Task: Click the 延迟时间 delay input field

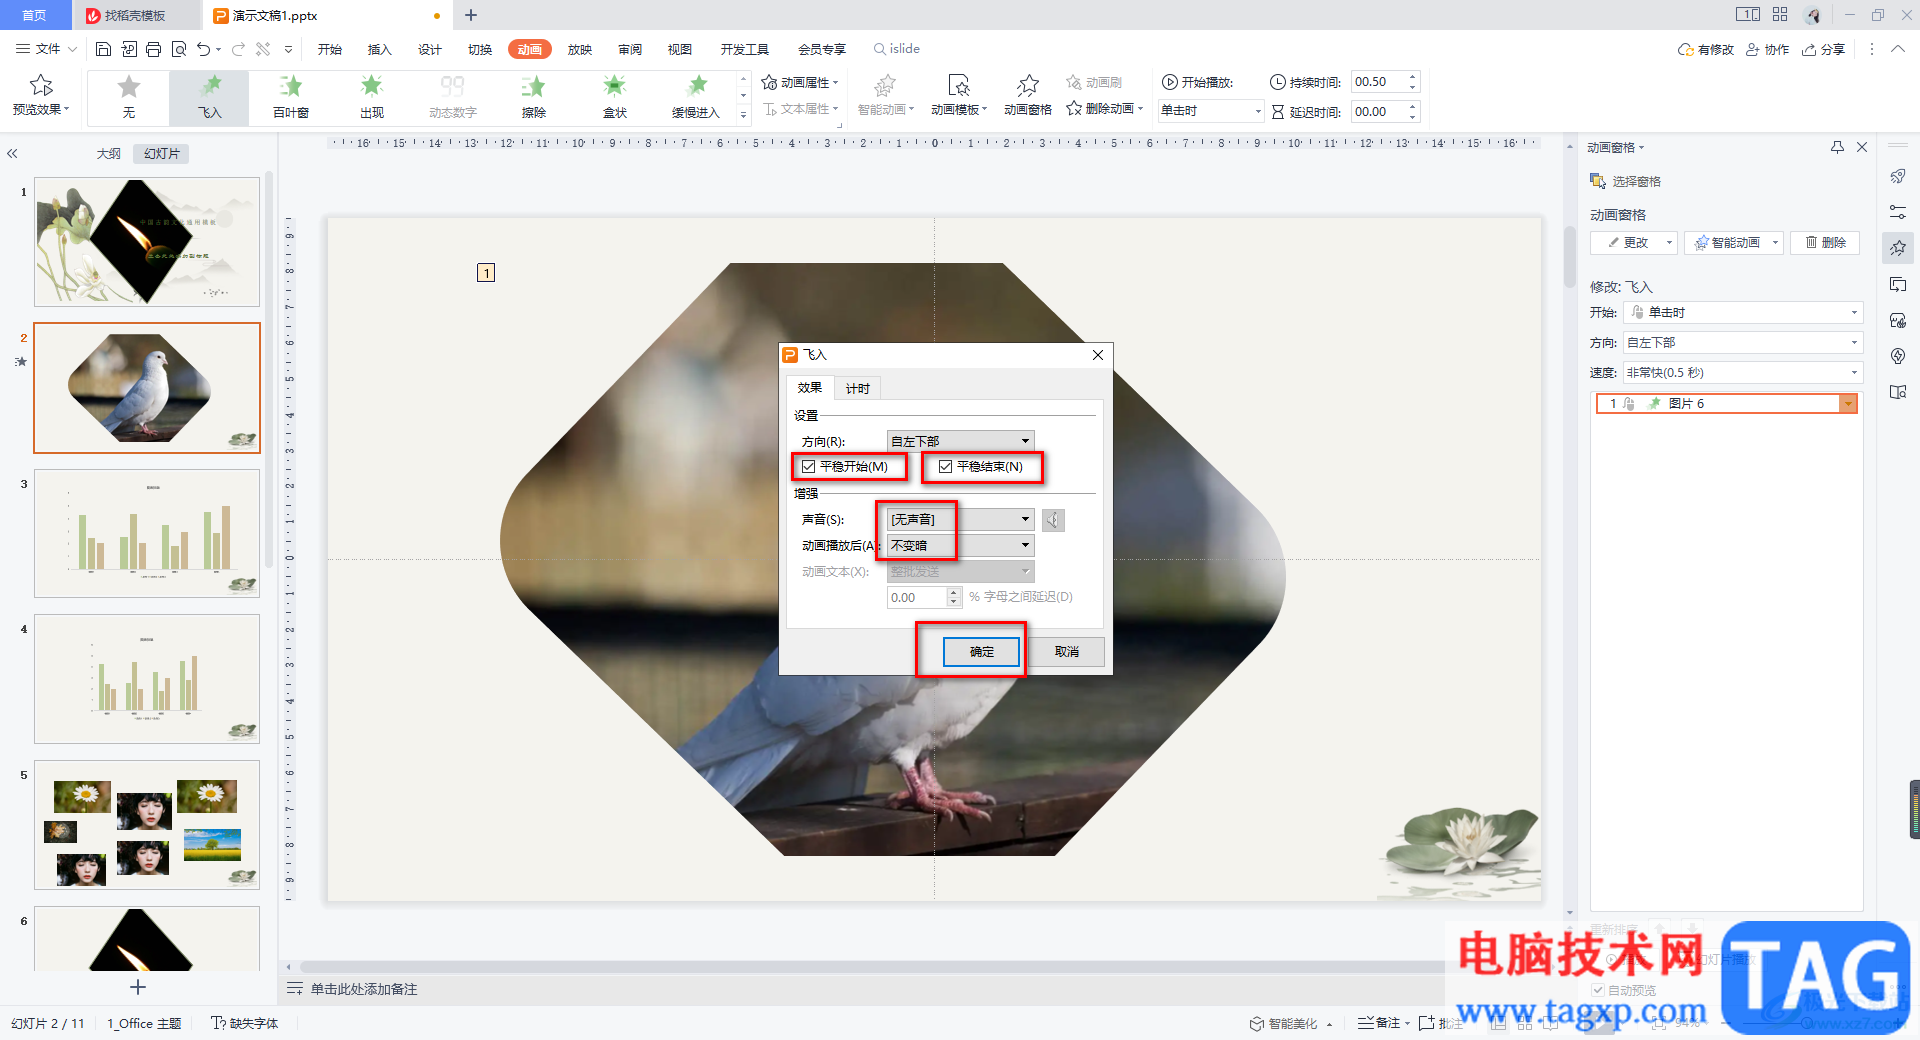Action: (1378, 112)
